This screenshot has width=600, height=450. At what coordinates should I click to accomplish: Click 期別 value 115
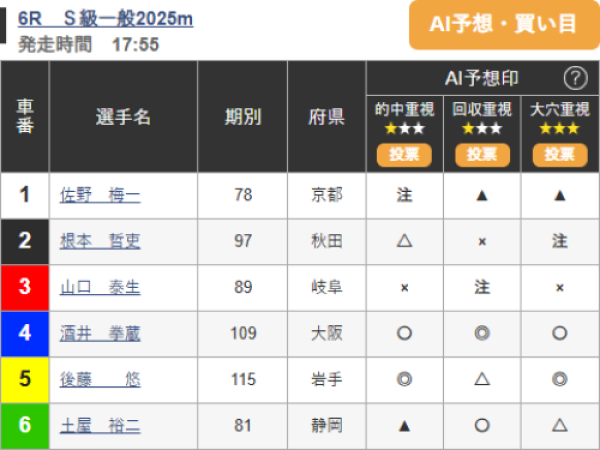click(243, 380)
